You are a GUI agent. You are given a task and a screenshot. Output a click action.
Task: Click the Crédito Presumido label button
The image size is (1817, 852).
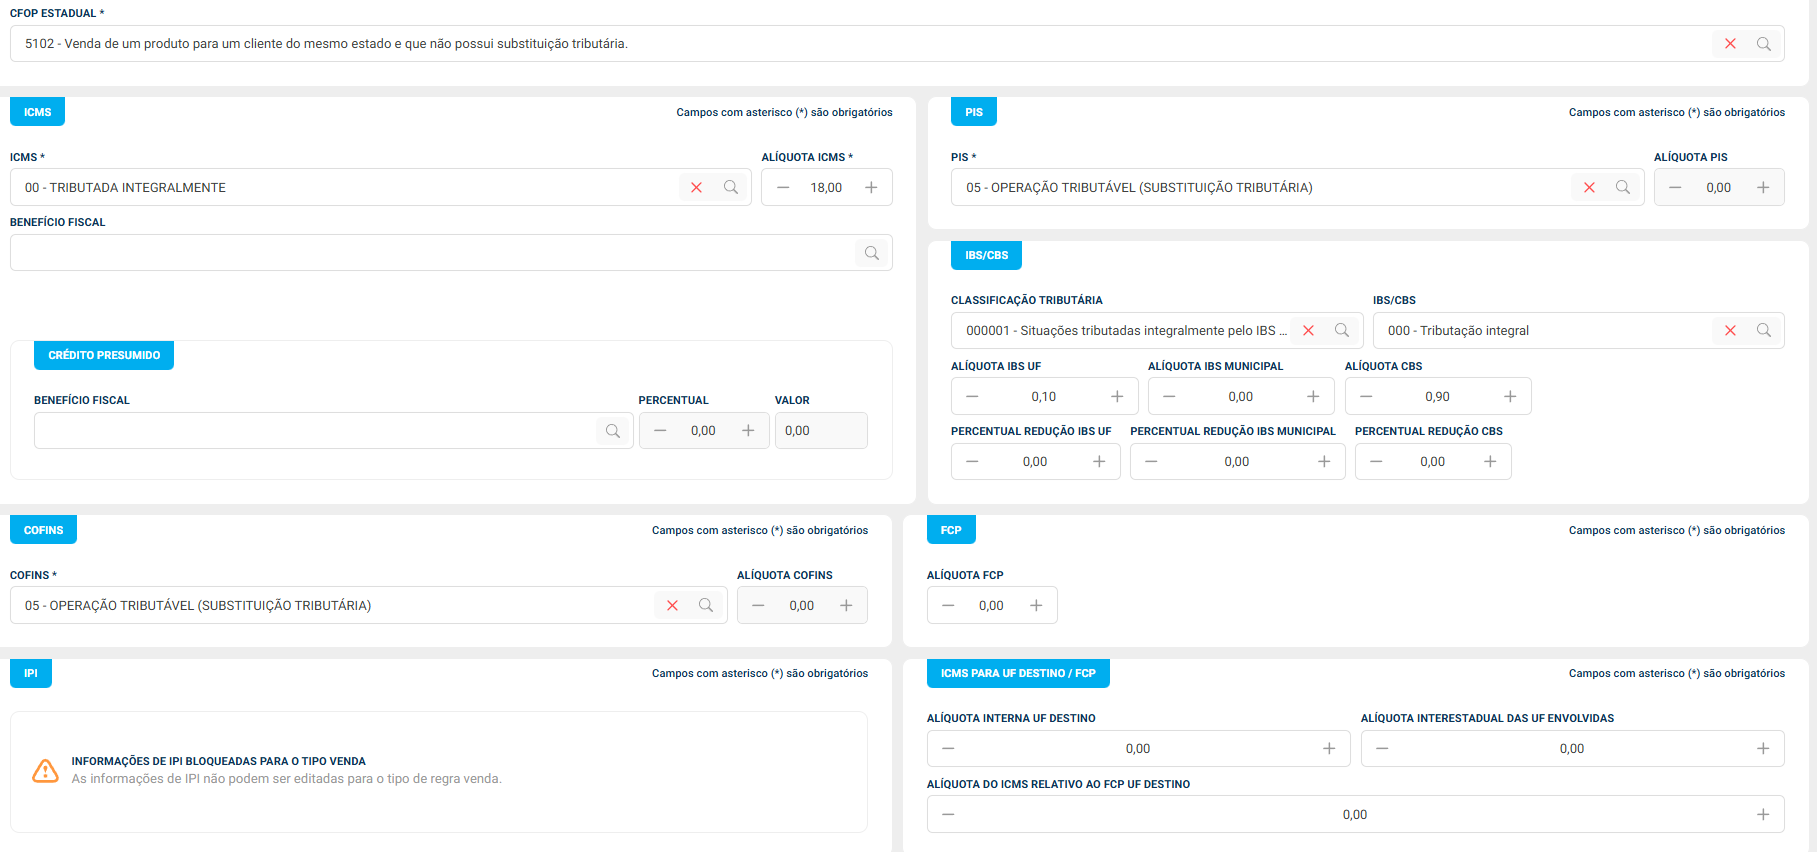click(104, 355)
